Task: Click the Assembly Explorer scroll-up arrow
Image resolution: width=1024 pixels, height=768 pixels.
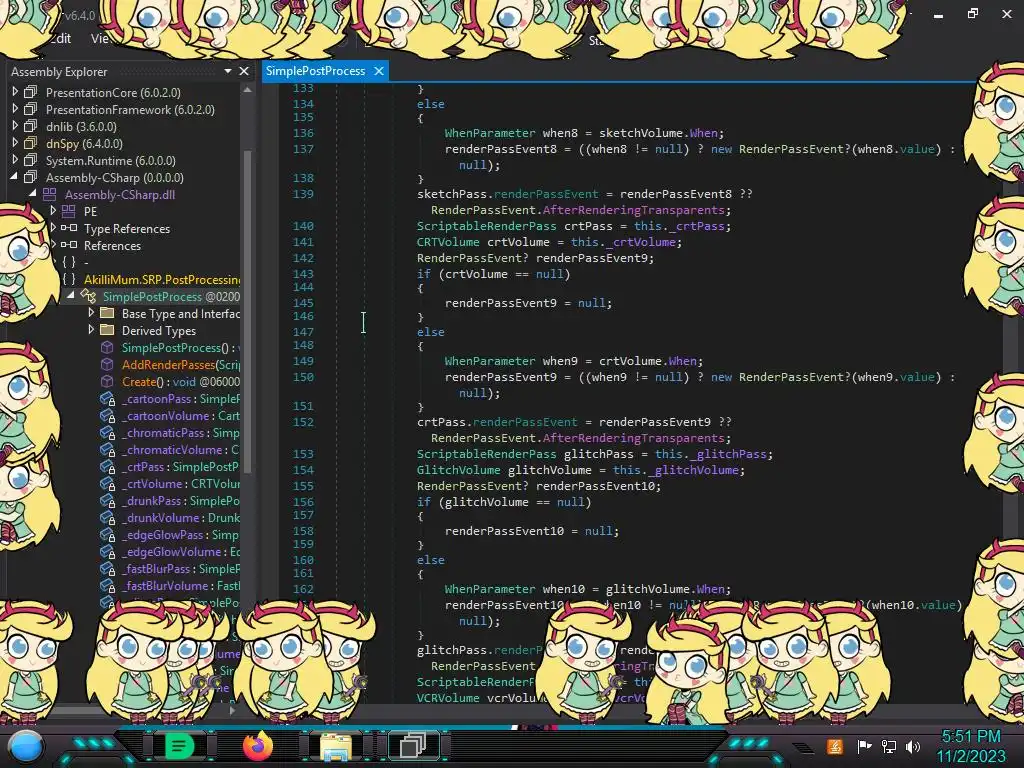Action: pyautogui.click(x=247, y=90)
